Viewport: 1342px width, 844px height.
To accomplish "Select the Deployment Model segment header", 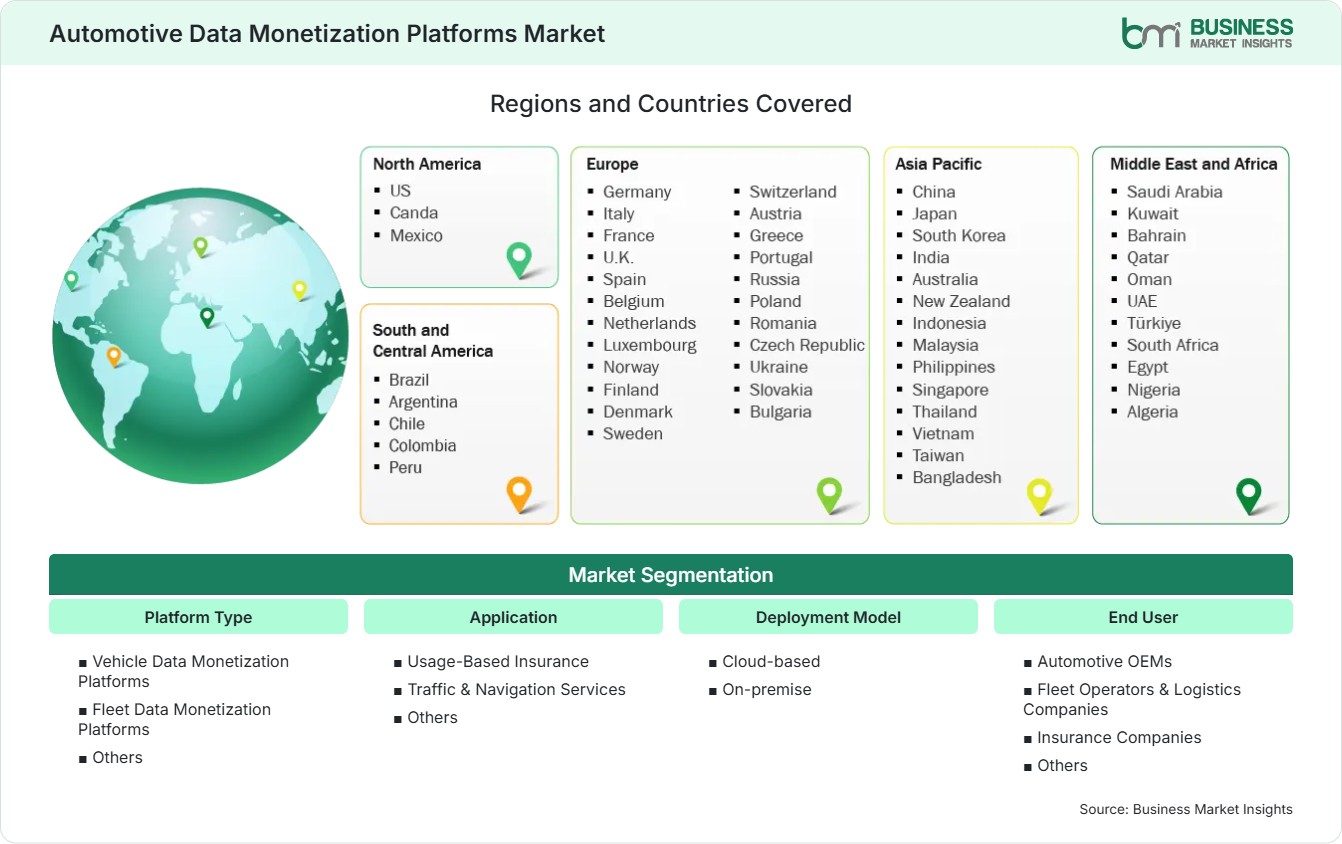I will [x=828, y=617].
